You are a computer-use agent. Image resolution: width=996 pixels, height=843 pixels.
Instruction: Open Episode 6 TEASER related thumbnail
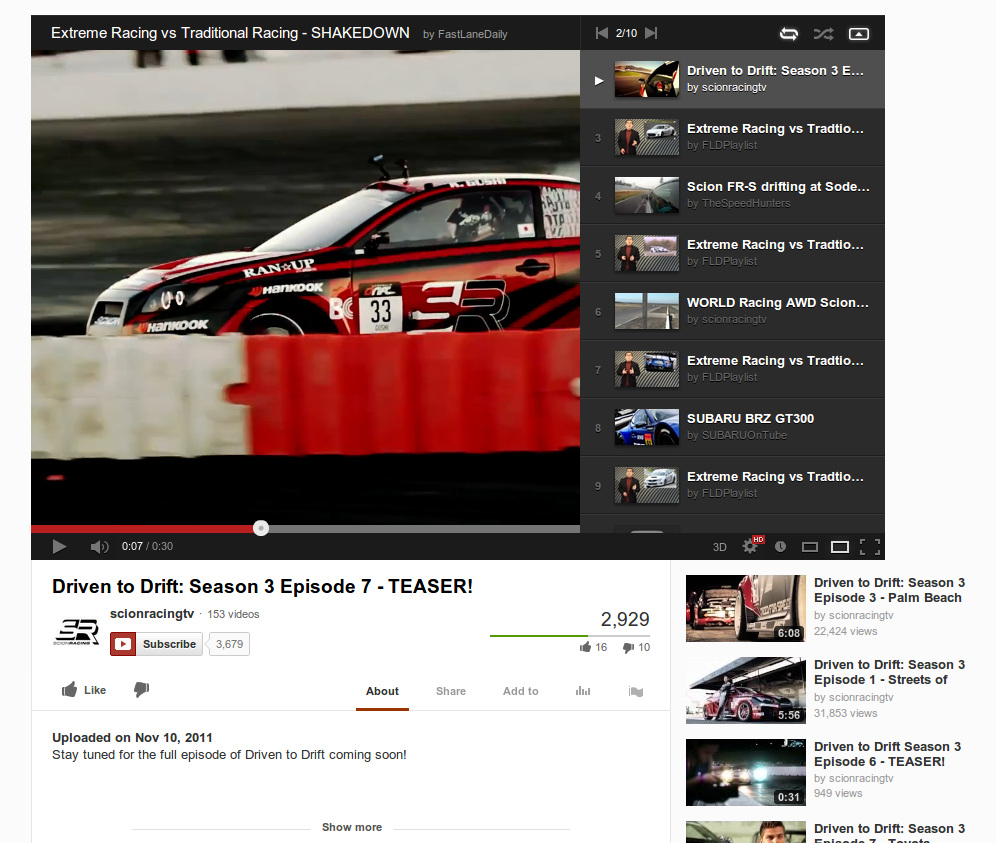point(746,772)
